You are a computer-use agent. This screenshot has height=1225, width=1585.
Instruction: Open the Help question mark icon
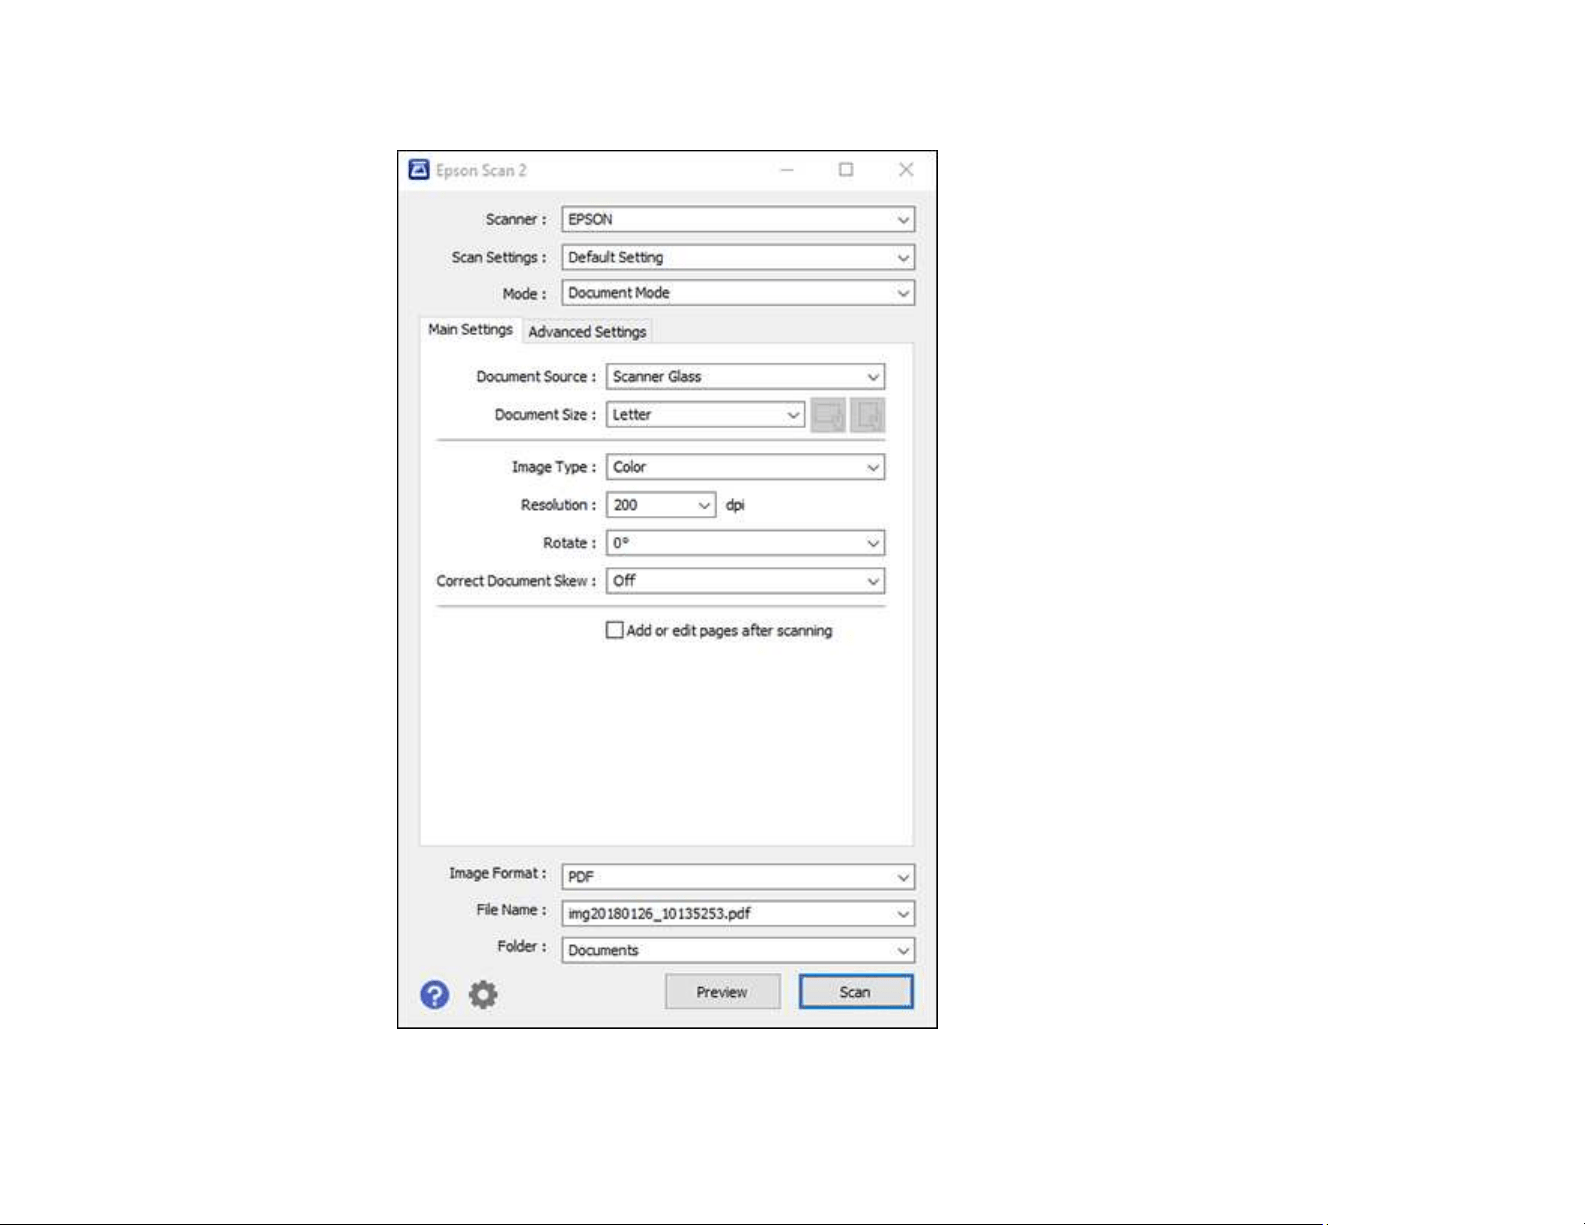pyautogui.click(x=434, y=994)
